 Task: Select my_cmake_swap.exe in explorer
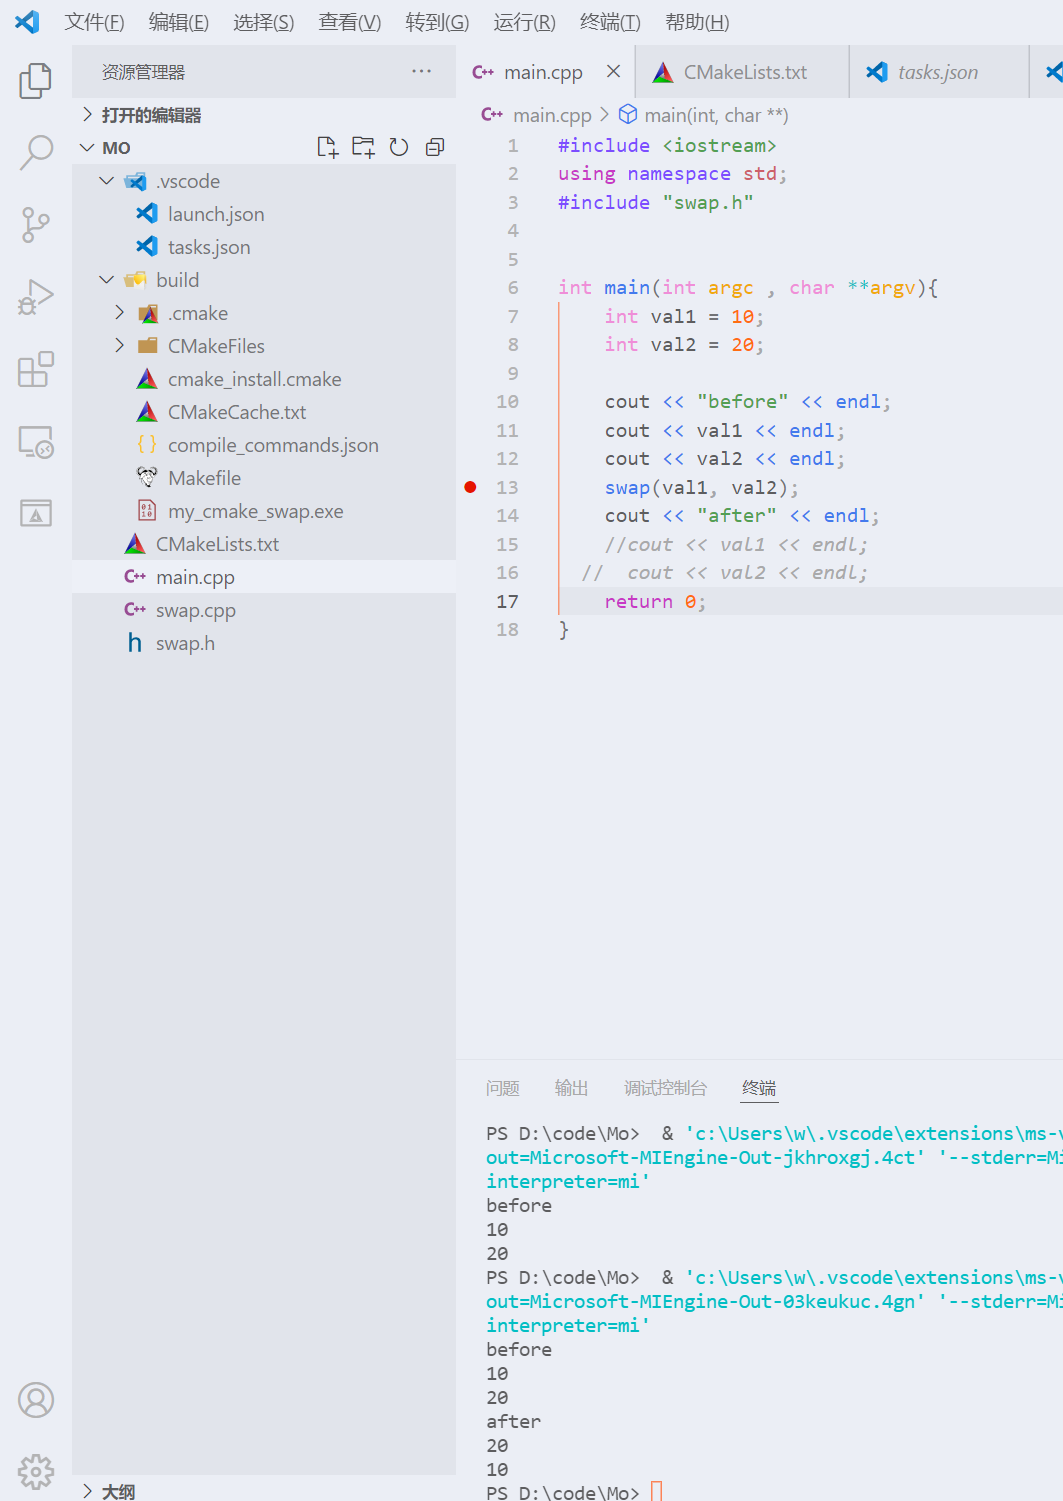pos(264,511)
